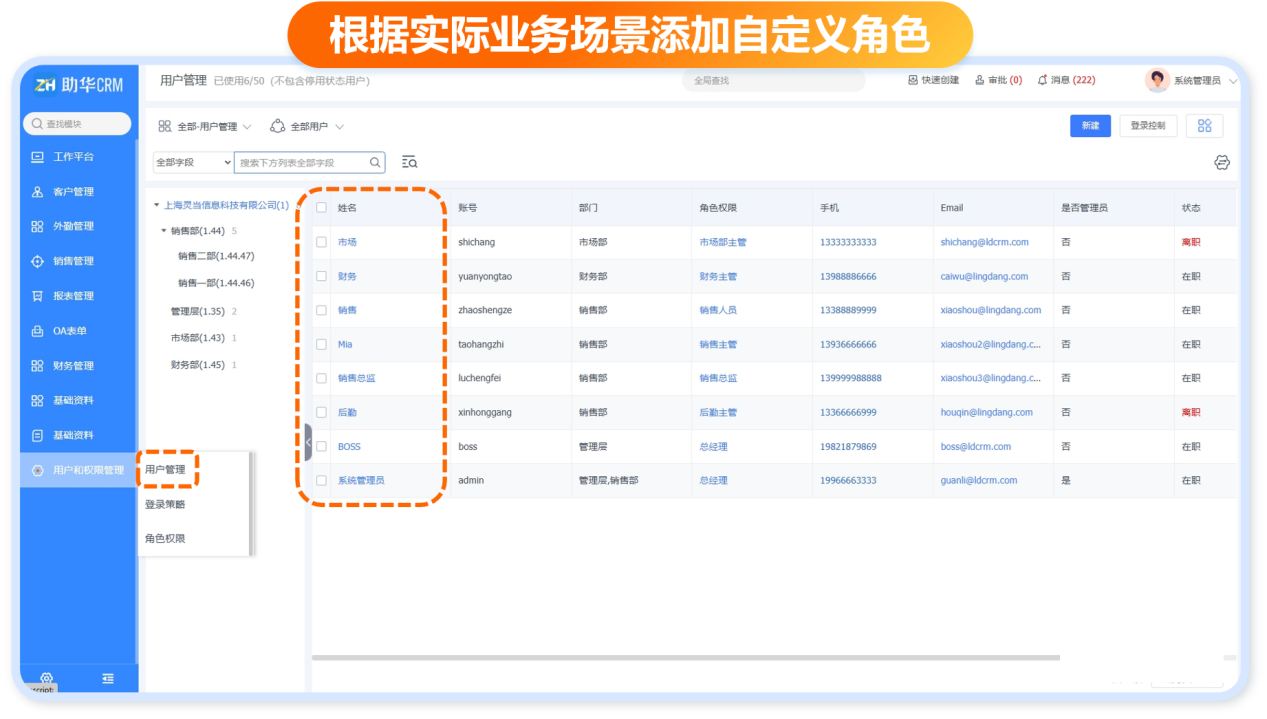Tick the checkbox for the 市场 row

[321, 242]
